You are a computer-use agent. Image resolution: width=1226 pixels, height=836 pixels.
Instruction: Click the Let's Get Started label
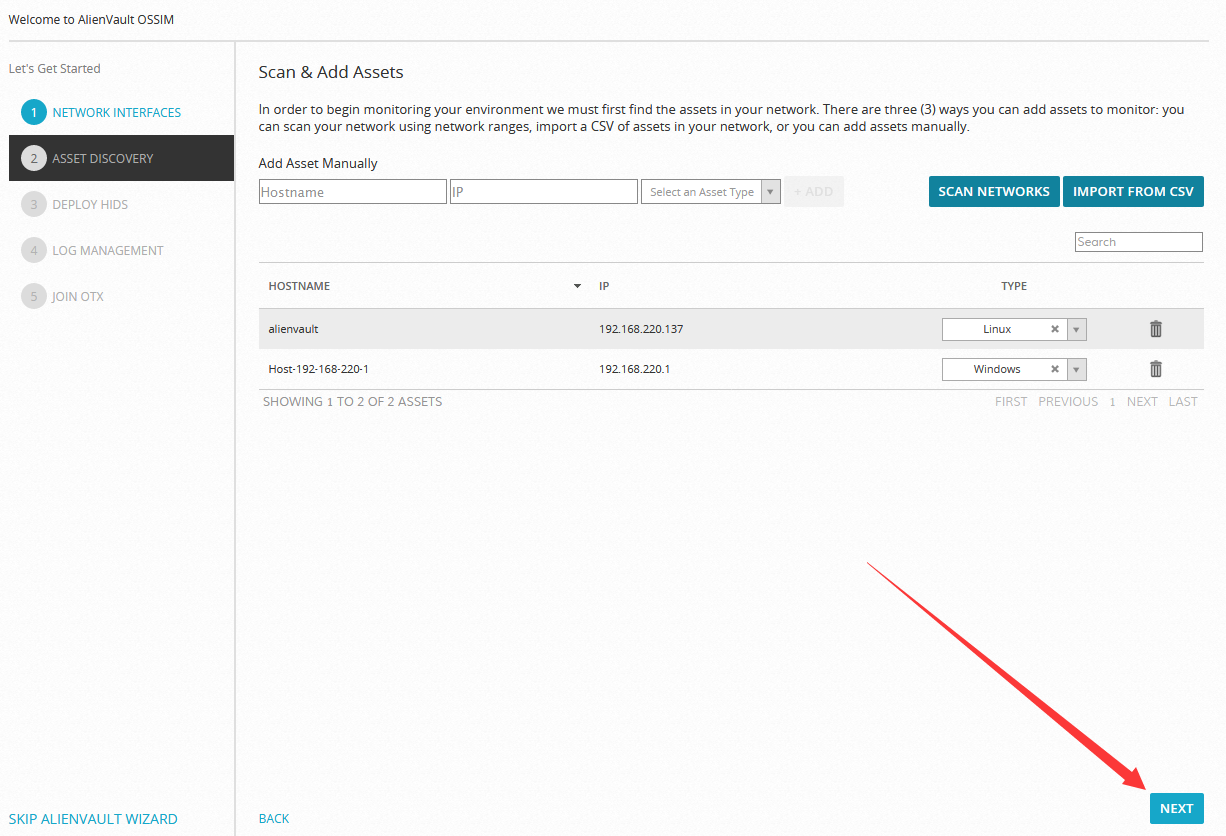(x=55, y=68)
